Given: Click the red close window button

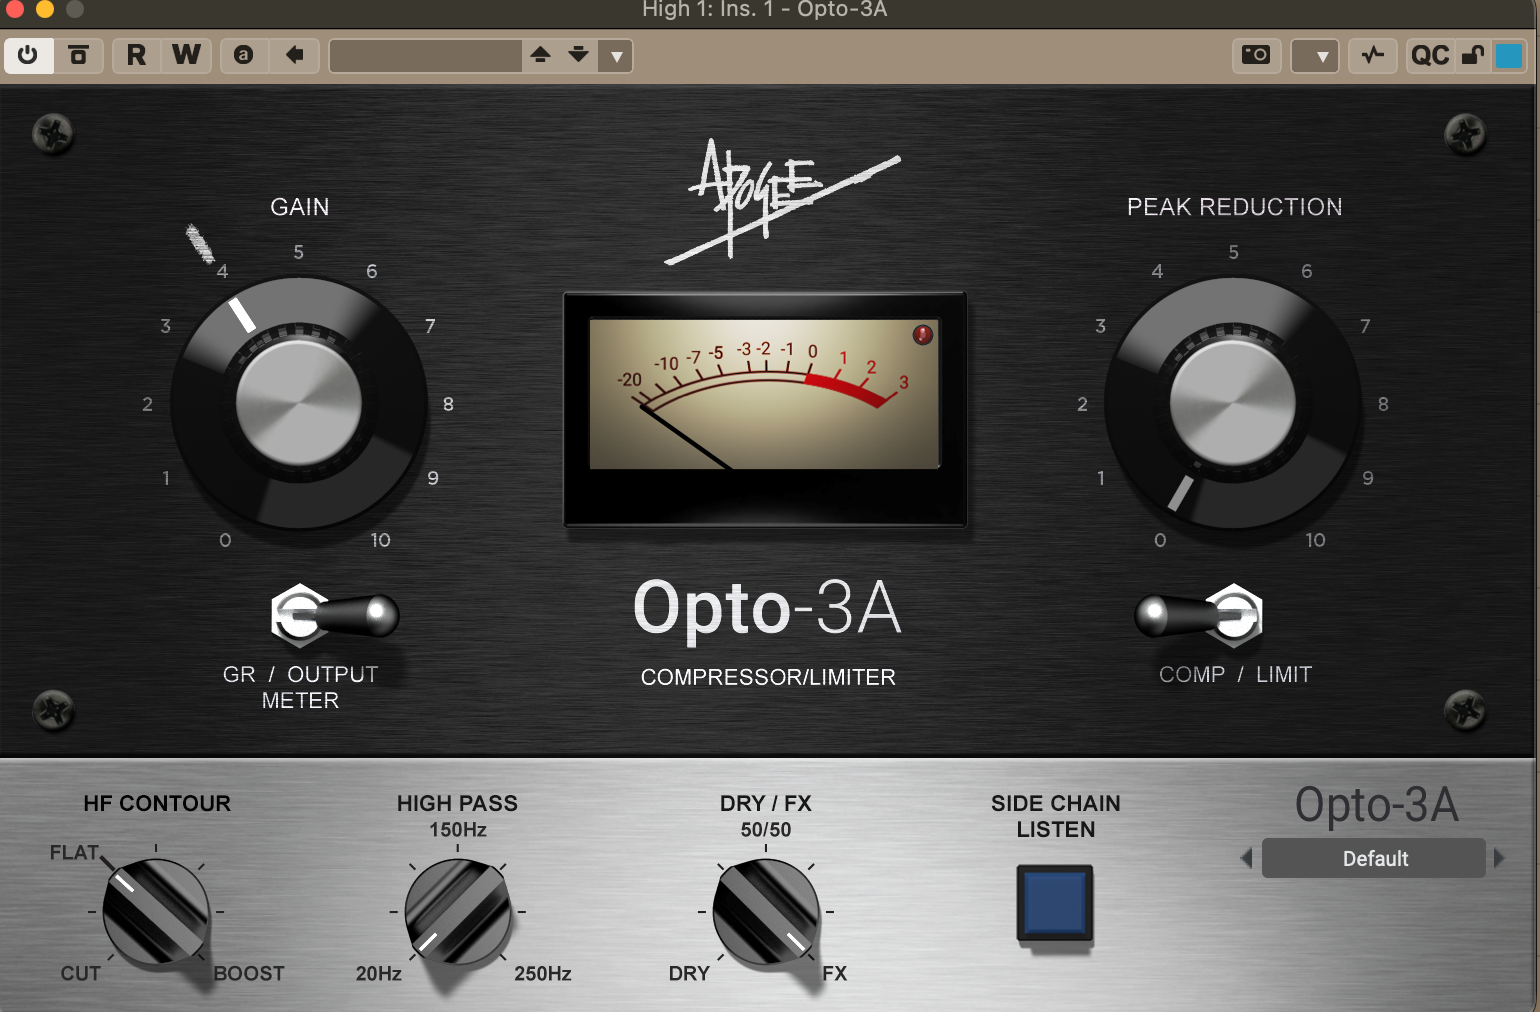Looking at the screenshot, I should point(14,9).
